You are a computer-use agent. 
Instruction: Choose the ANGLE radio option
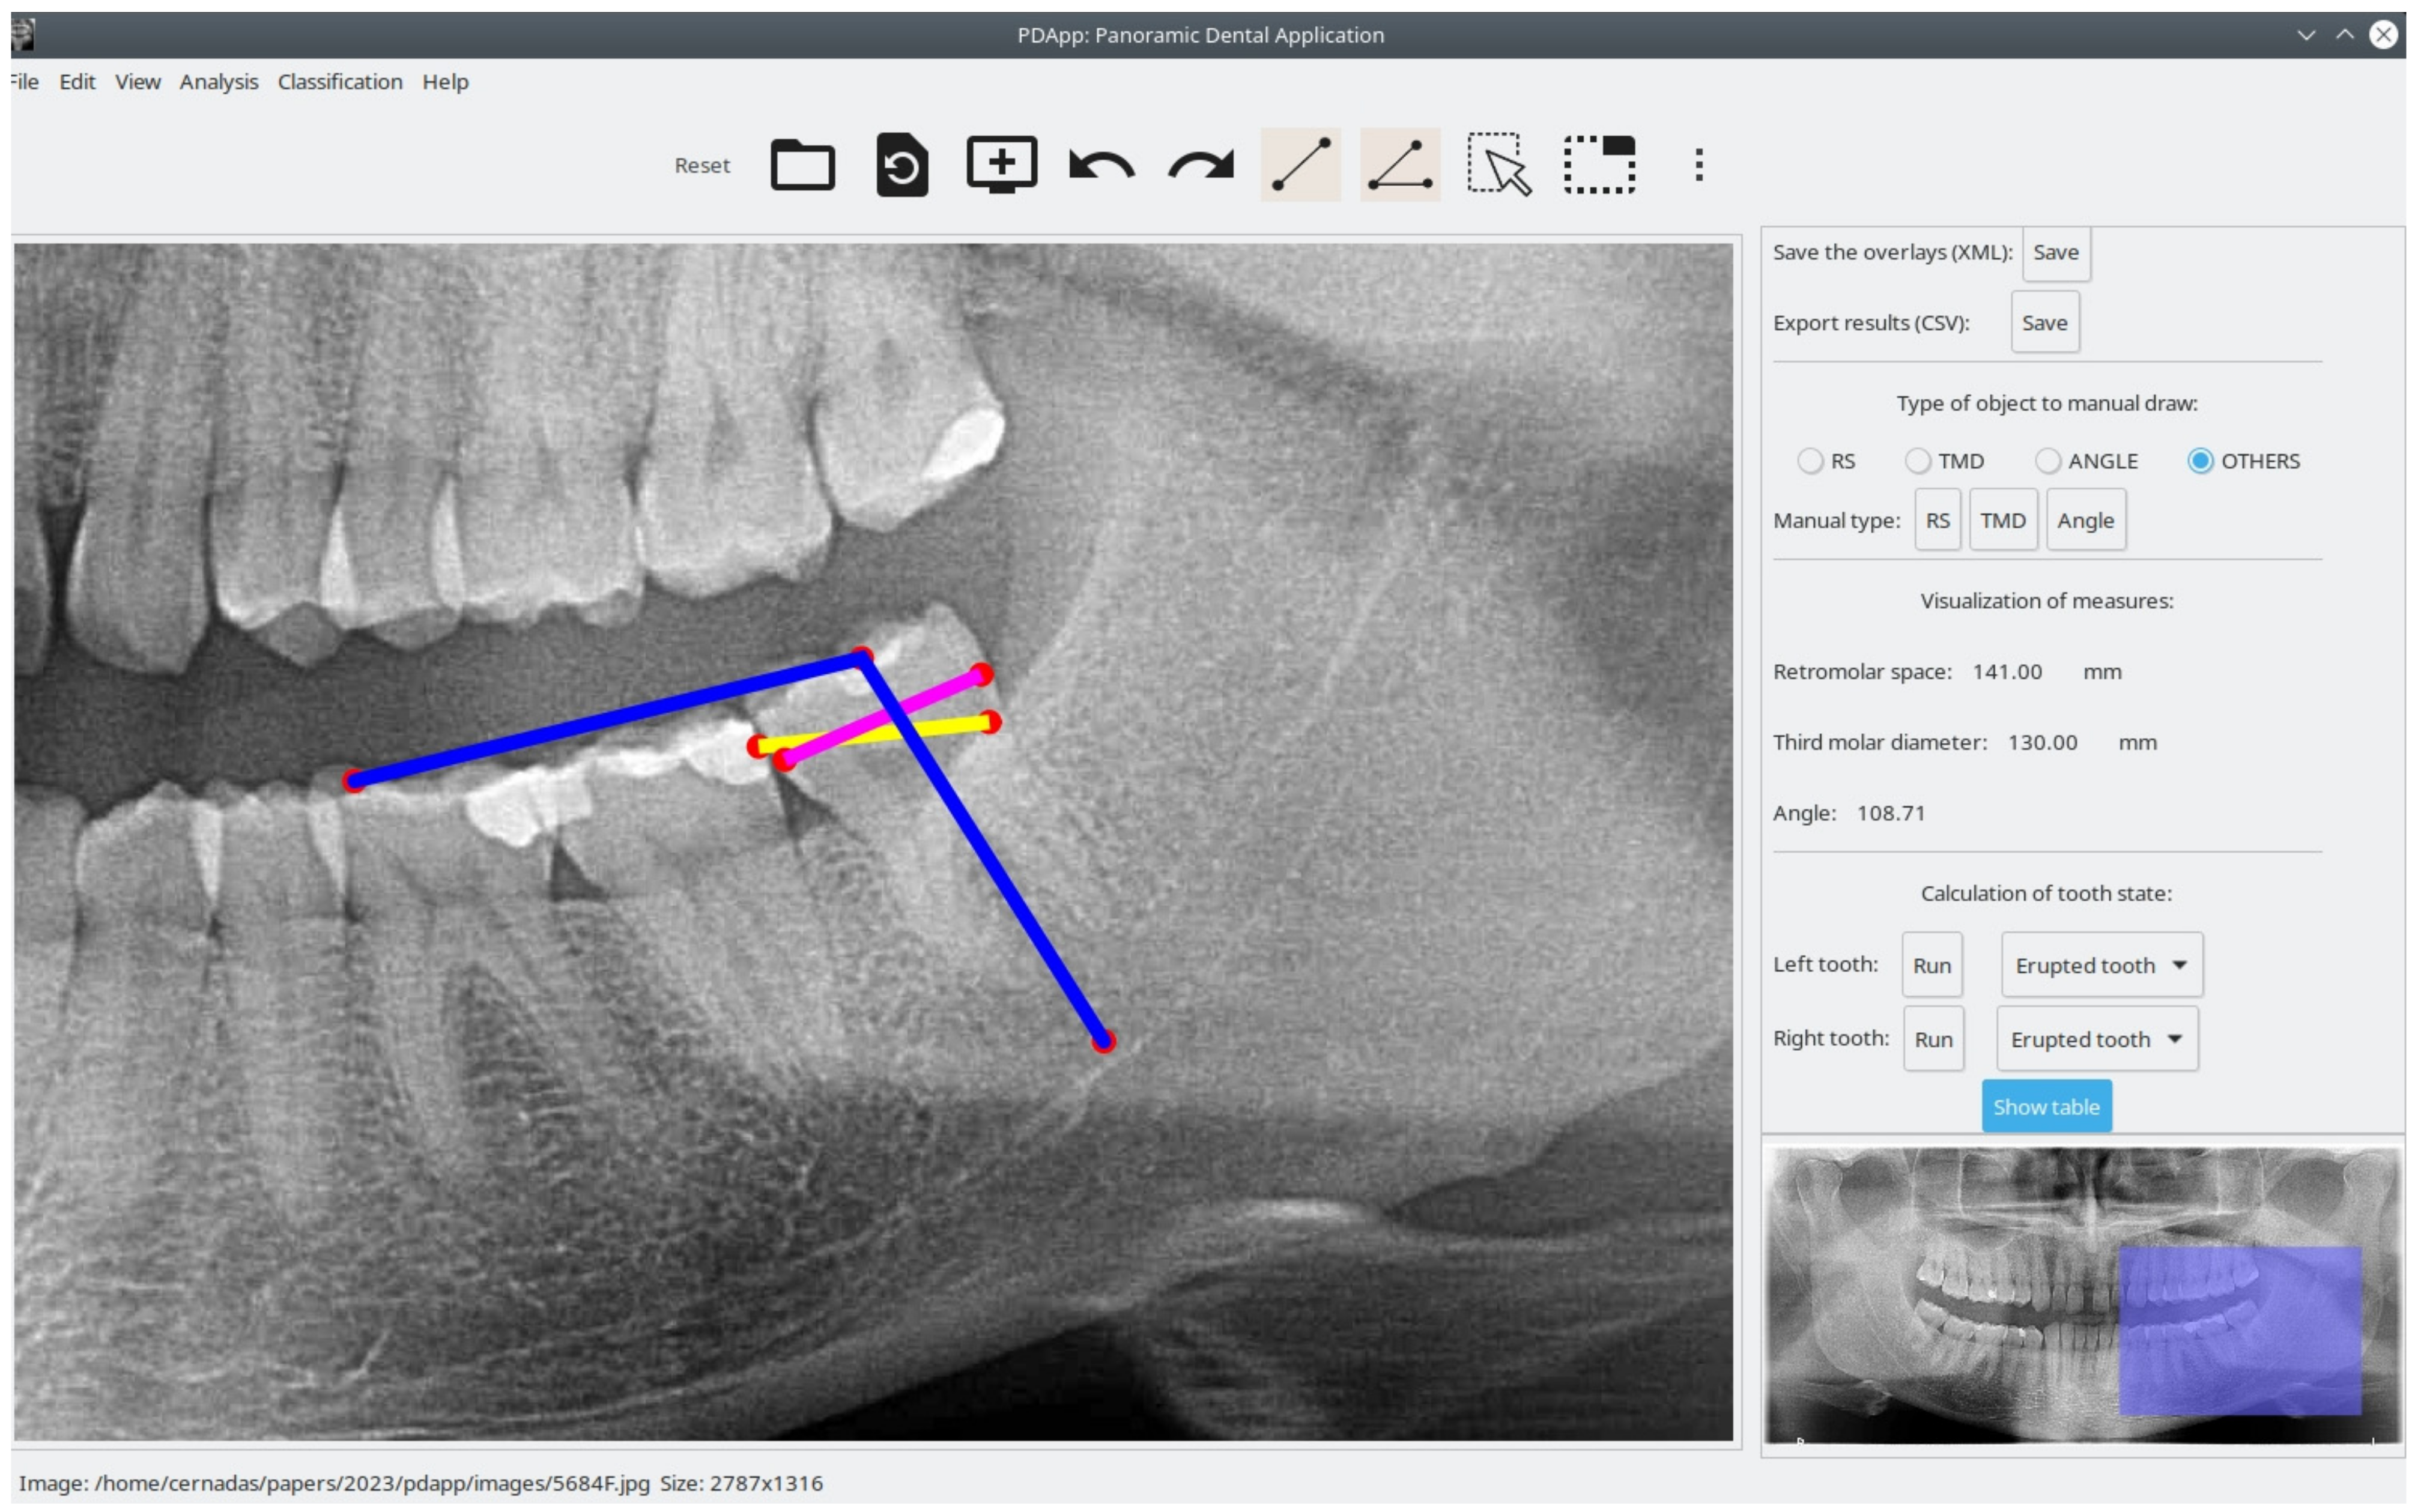[2046, 461]
